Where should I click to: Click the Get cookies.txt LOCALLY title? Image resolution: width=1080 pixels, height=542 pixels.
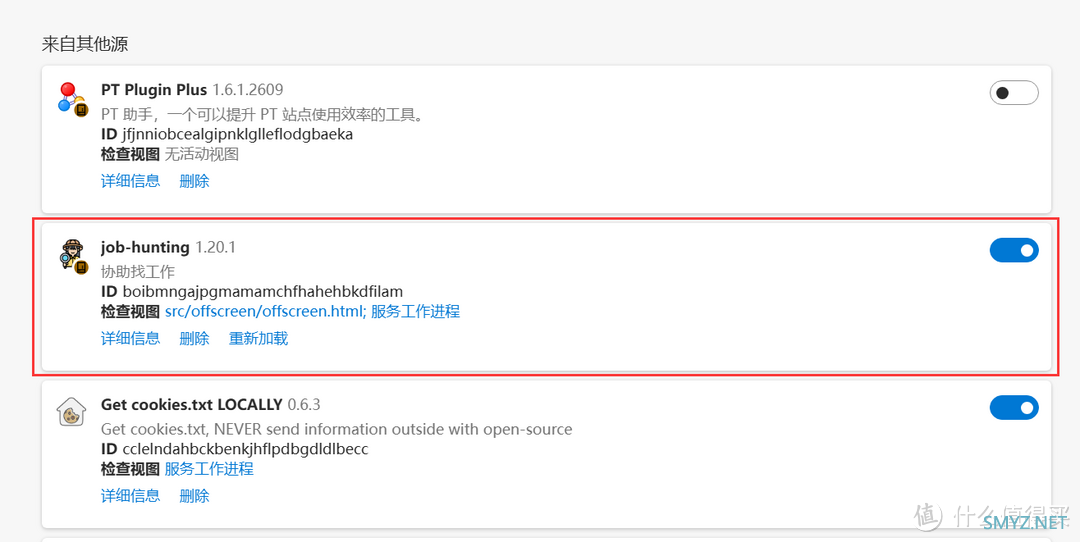pos(191,405)
